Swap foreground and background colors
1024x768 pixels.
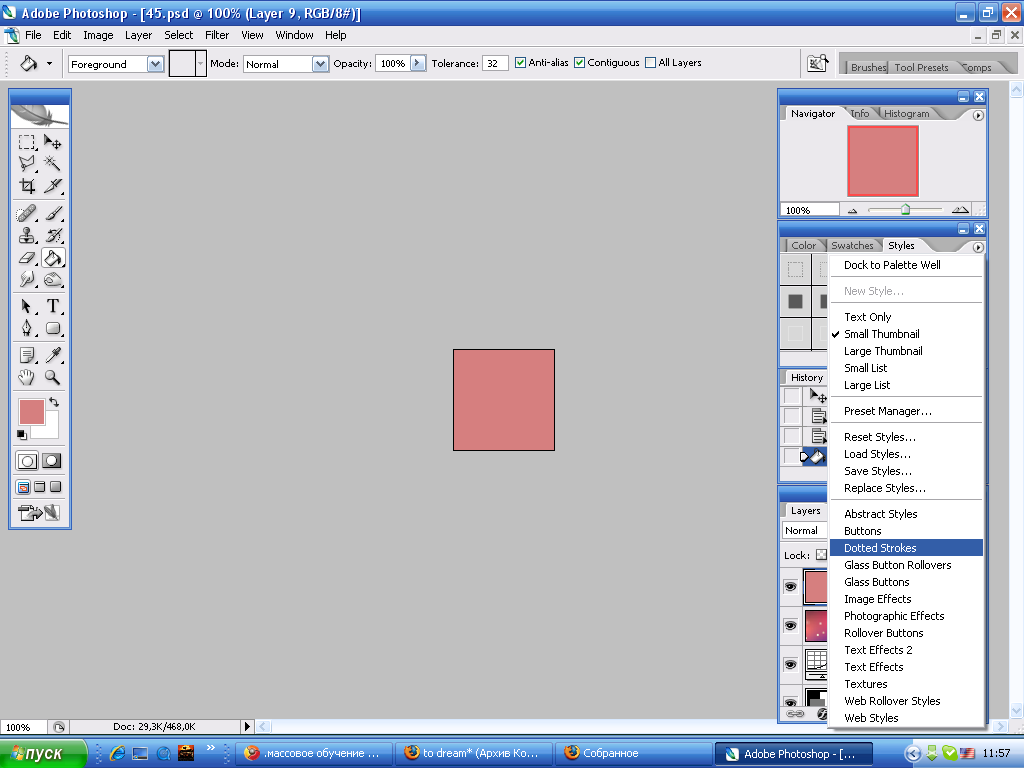pyautogui.click(x=54, y=402)
